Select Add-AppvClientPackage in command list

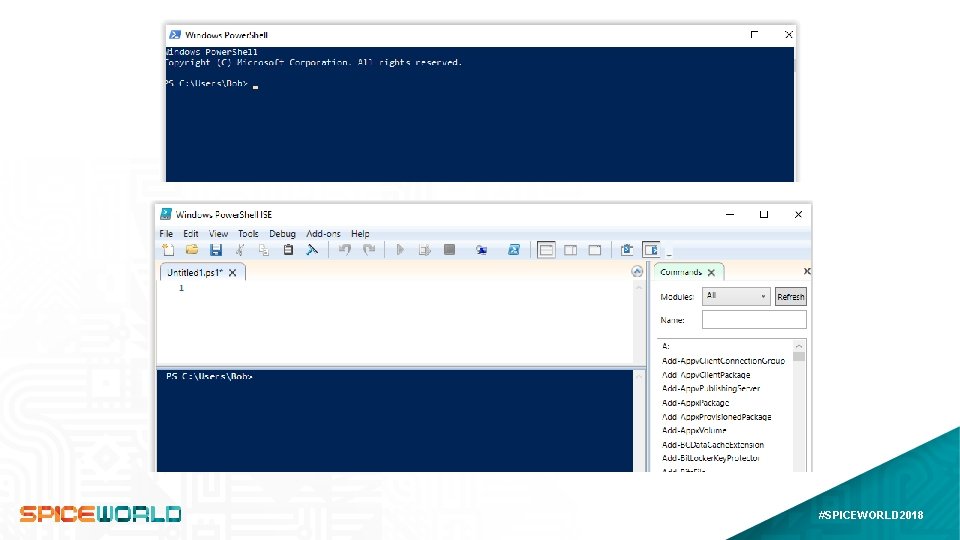pyautogui.click(x=706, y=375)
